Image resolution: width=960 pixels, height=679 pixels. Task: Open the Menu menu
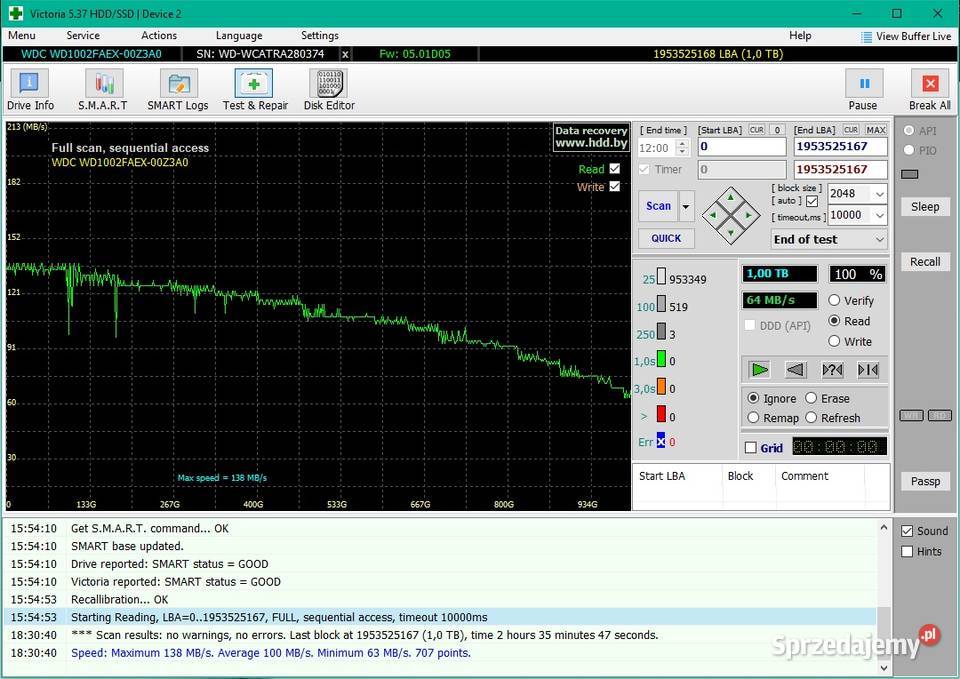tap(22, 36)
